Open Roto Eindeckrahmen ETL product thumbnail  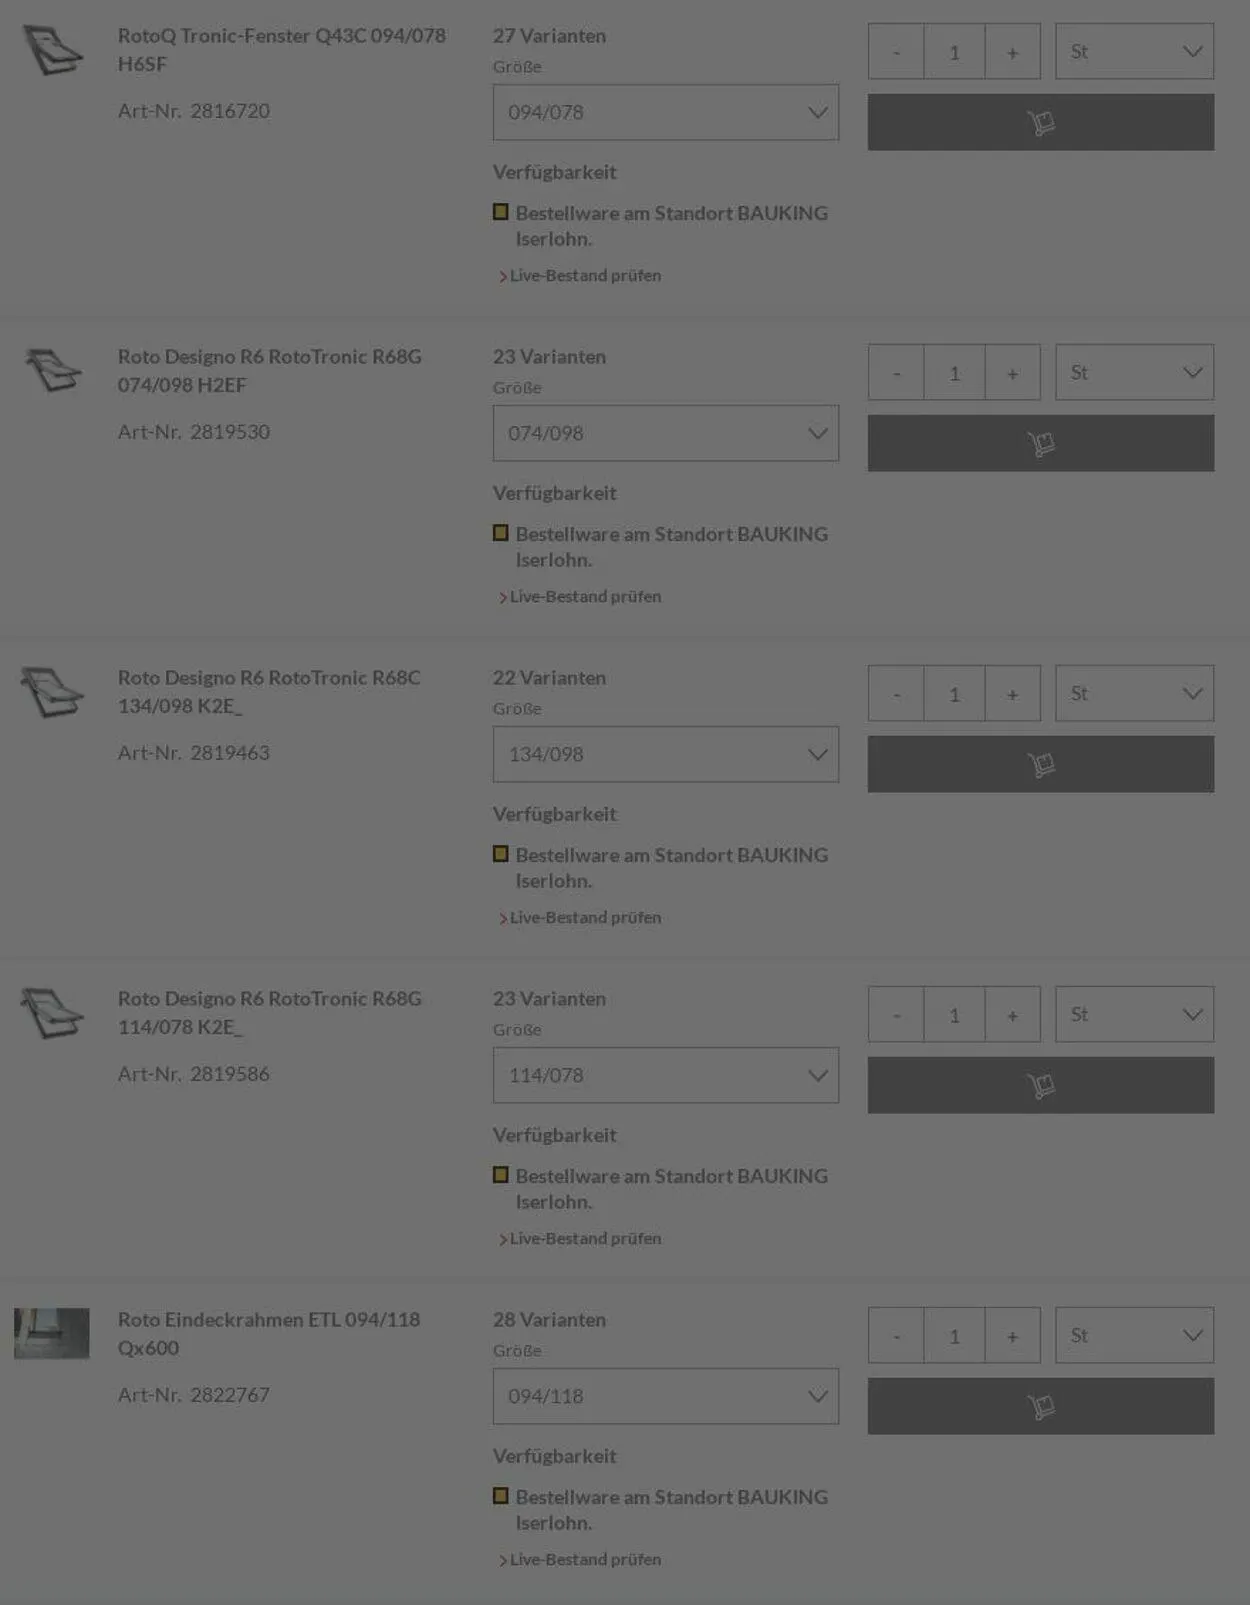pos(52,1333)
